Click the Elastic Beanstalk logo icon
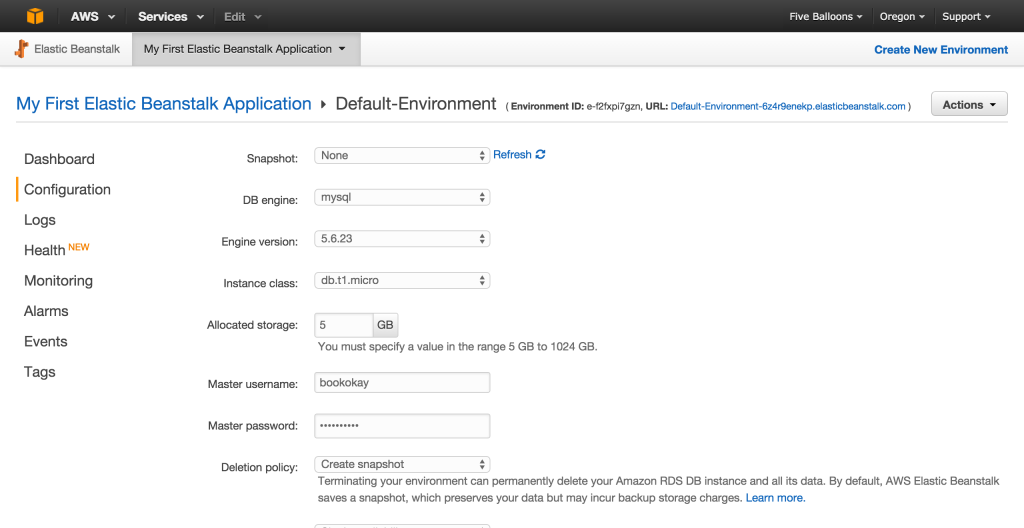 pos(22,49)
